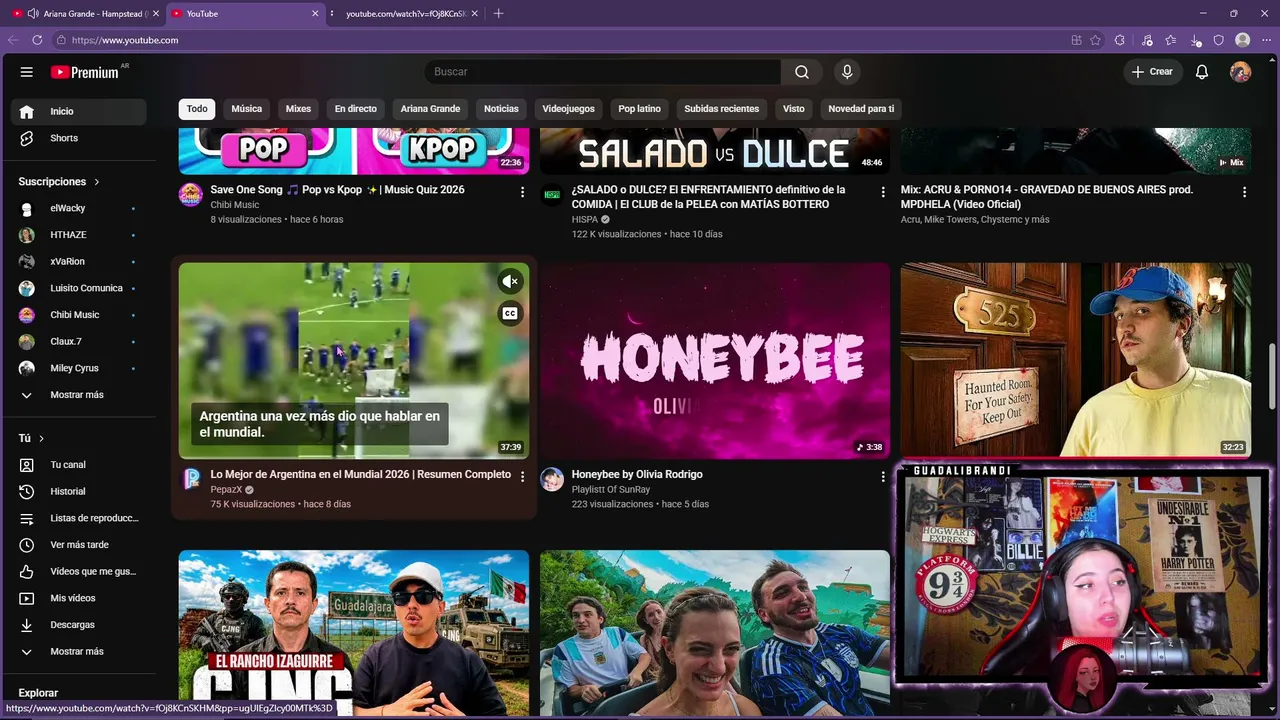Click the Buscar search field
Image resolution: width=1280 pixels, height=720 pixels.
pos(602,72)
